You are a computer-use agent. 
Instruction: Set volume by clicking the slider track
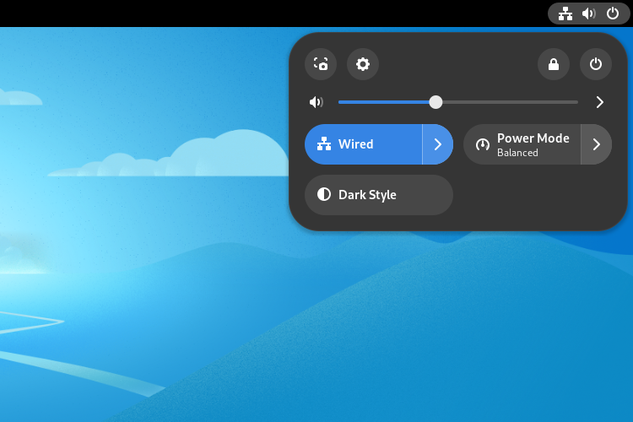(x=458, y=102)
